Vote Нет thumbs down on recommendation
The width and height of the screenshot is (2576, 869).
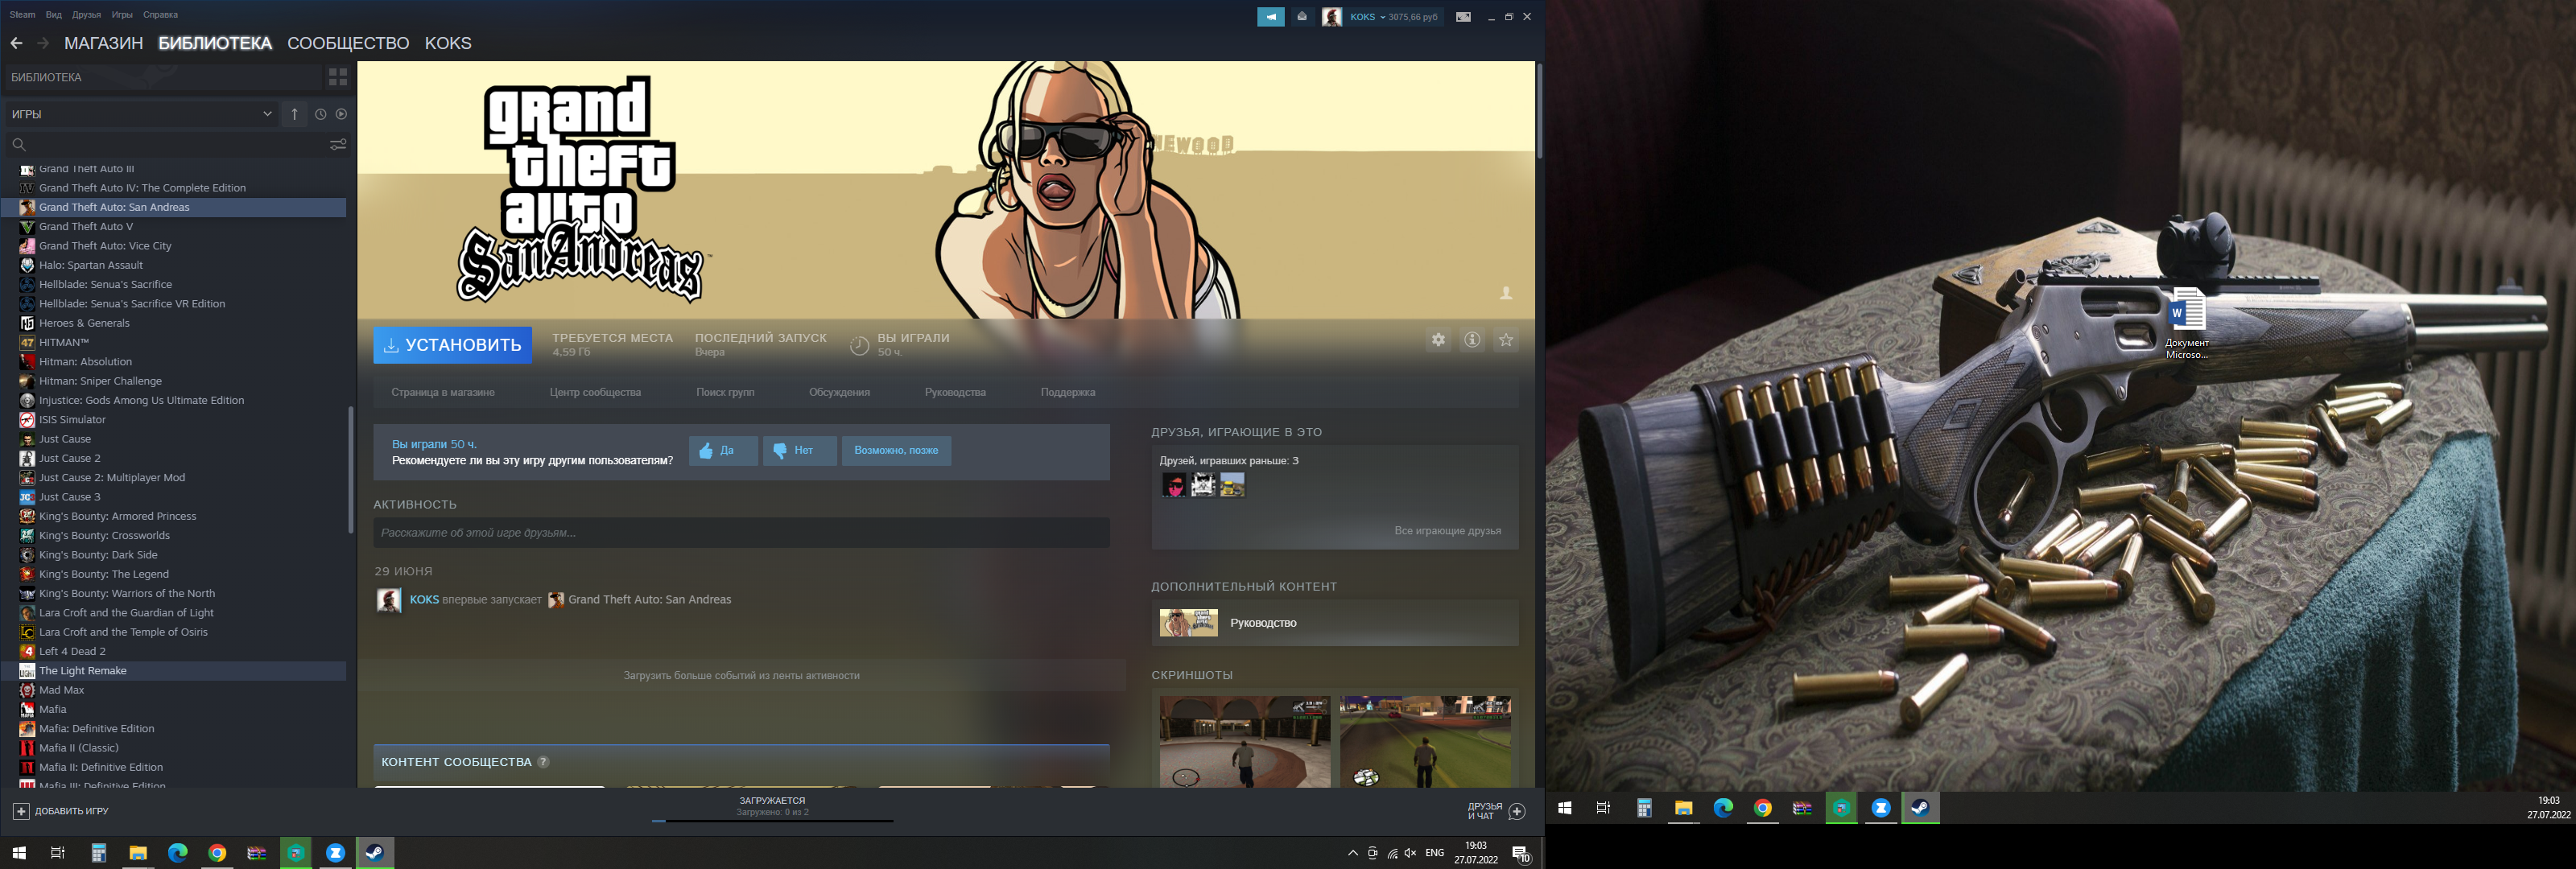point(799,450)
